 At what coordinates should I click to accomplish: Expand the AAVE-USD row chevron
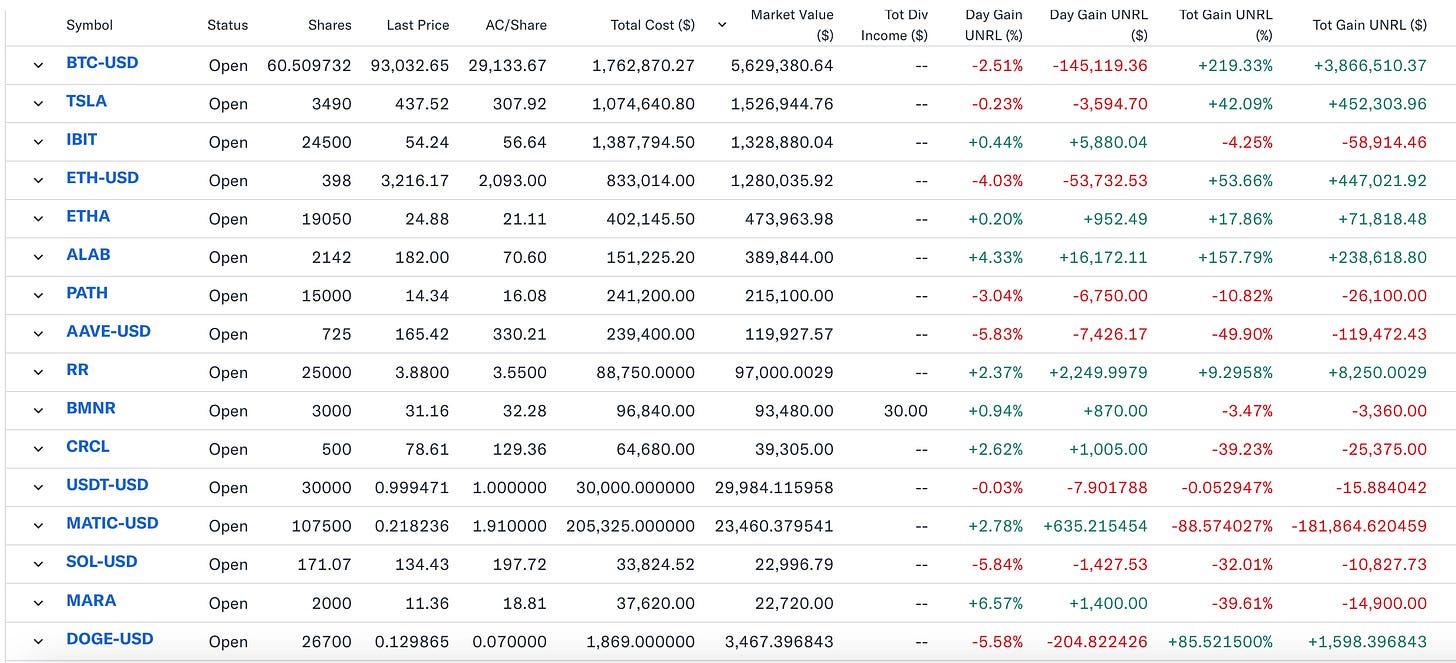pyautogui.click(x=39, y=333)
